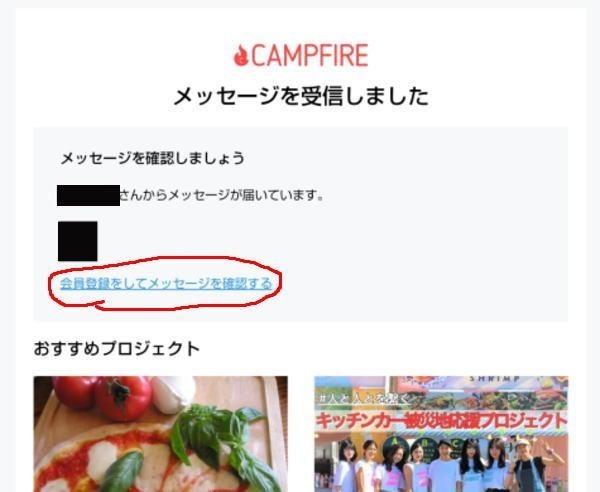Click the さんからメッセージが届いています text
The image size is (600, 492).
pos(222,195)
